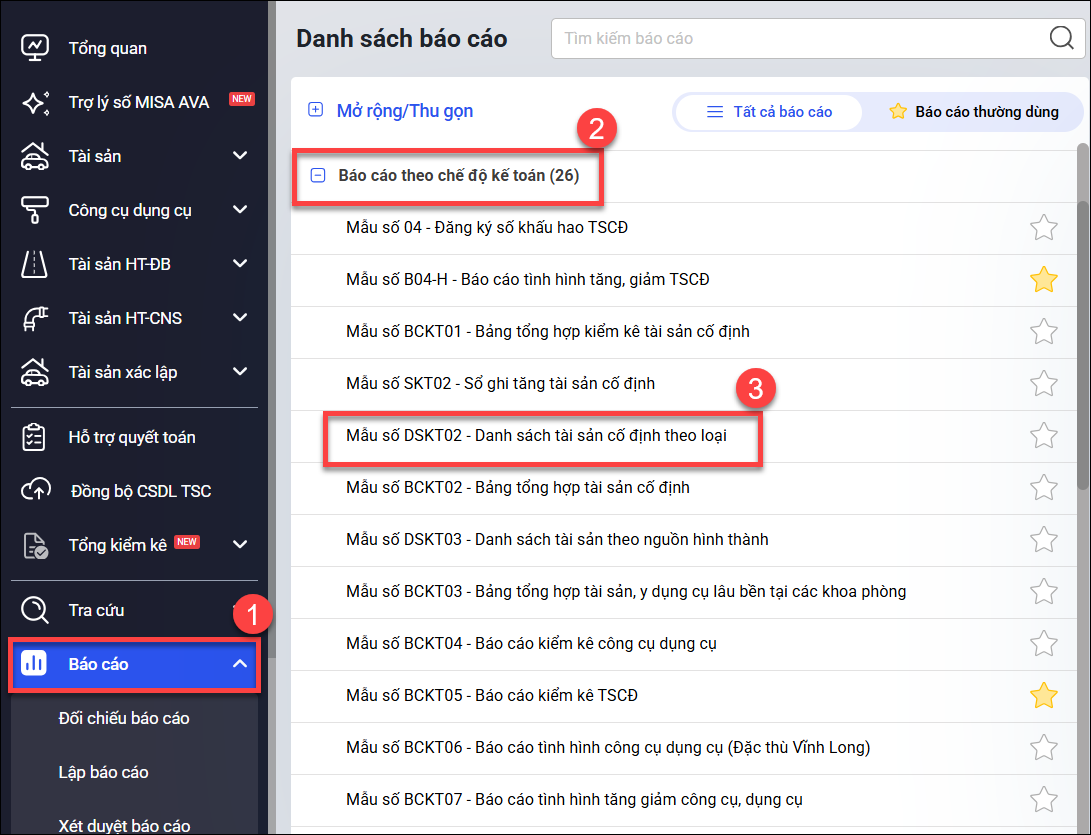Star the Mẫu số 04 khấu hao report

[1043, 228]
